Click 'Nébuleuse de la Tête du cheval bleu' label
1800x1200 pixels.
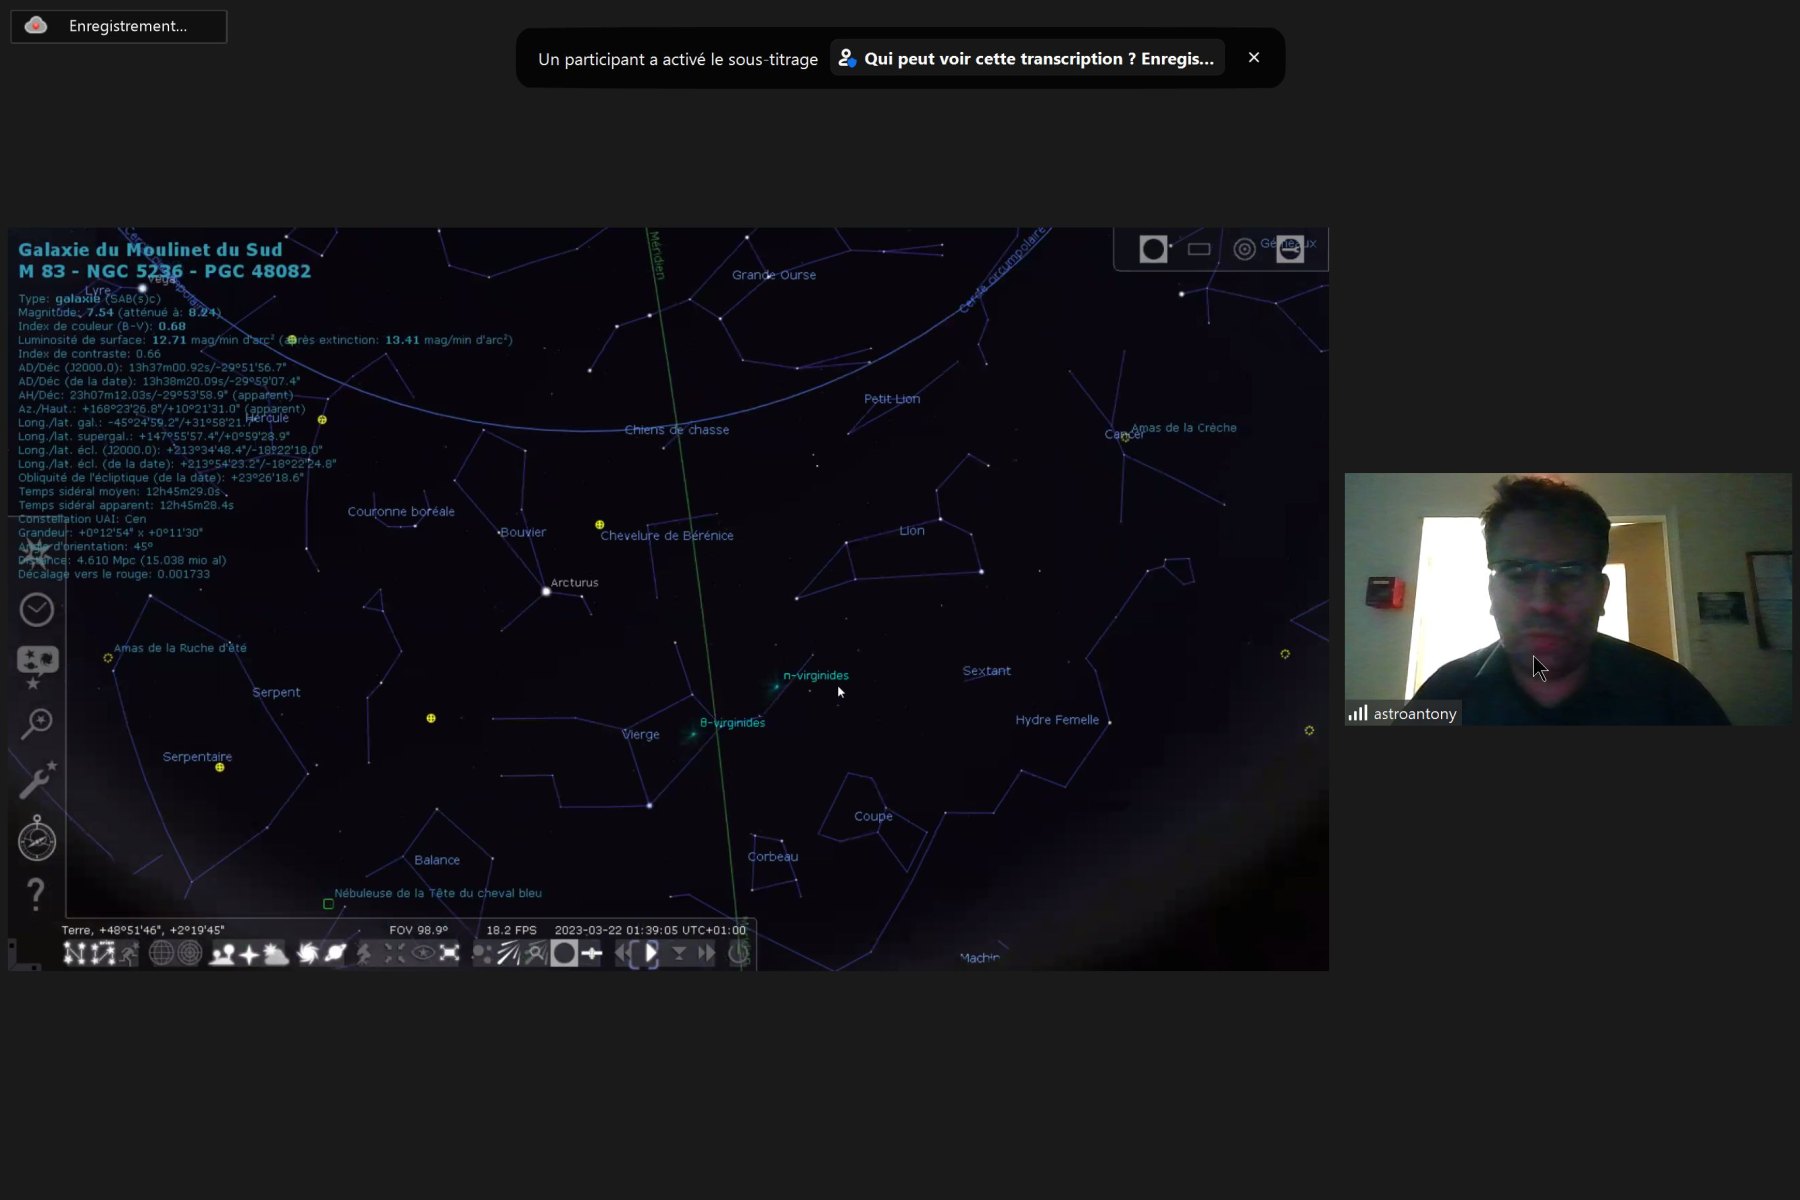(438, 893)
